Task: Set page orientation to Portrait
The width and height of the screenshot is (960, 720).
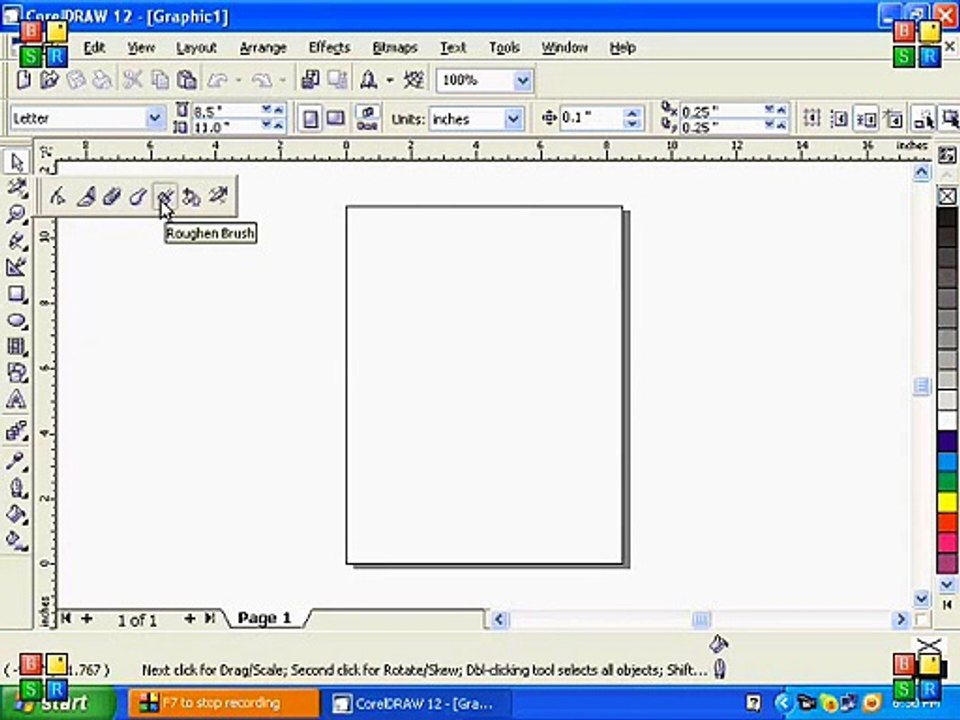Action: click(x=310, y=118)
